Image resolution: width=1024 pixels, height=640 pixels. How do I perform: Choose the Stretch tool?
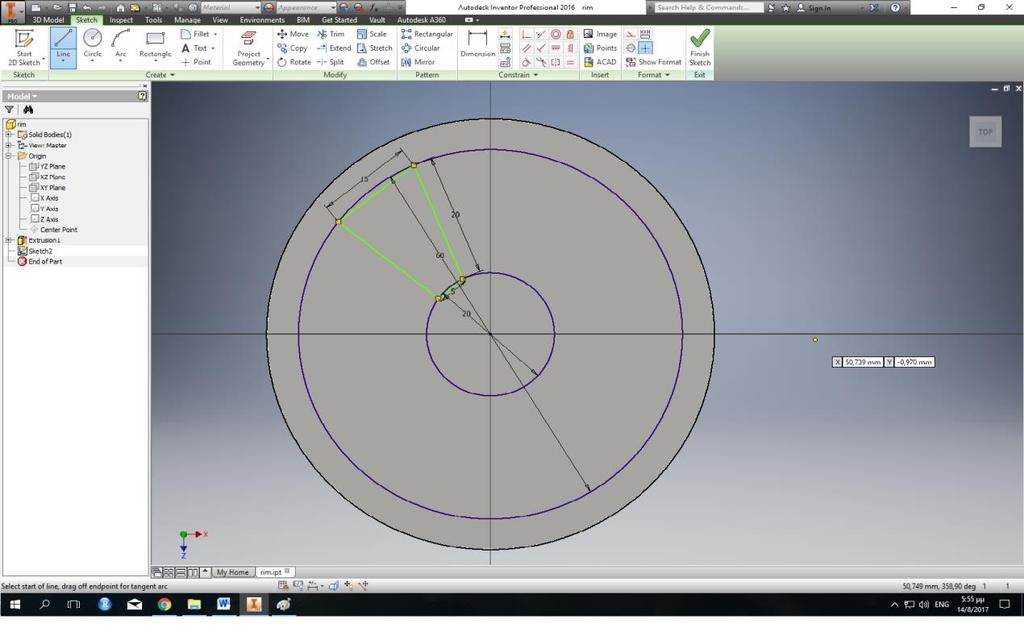[374, 48]
